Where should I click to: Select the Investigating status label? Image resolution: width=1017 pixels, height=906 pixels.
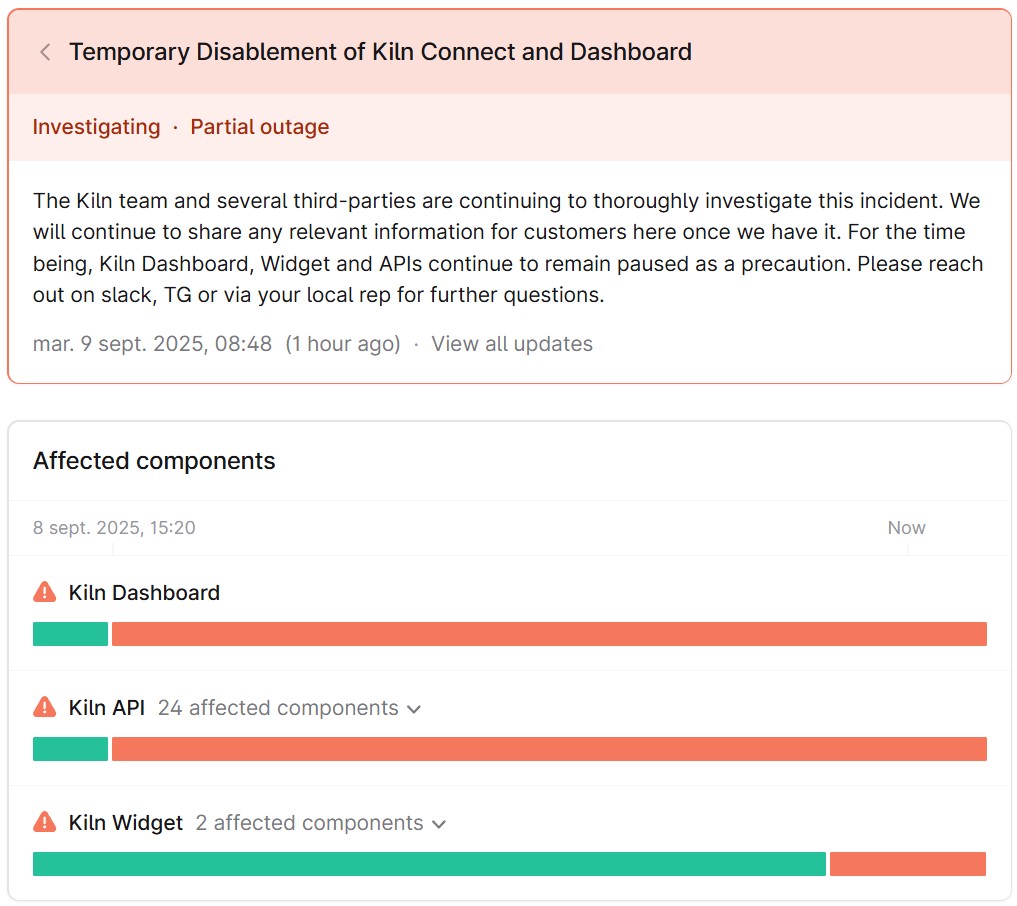(96, 127)
